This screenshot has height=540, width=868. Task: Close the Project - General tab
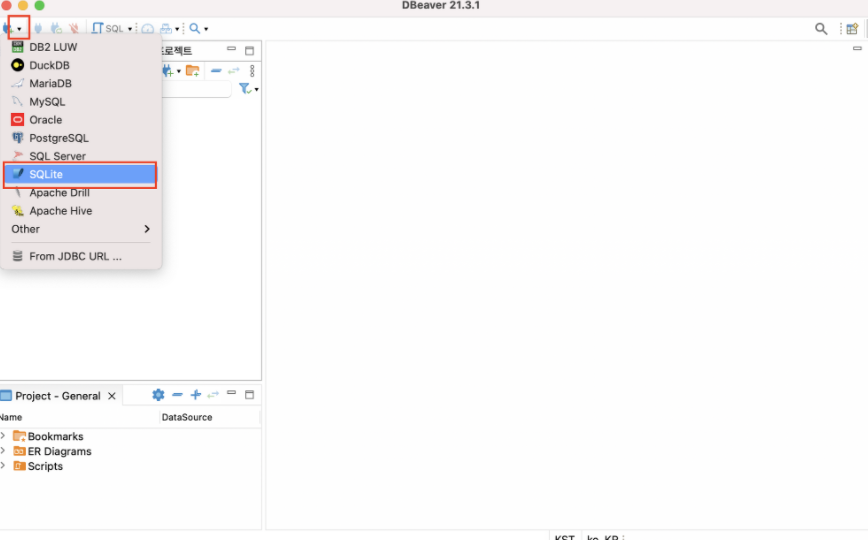click(112, 396)
